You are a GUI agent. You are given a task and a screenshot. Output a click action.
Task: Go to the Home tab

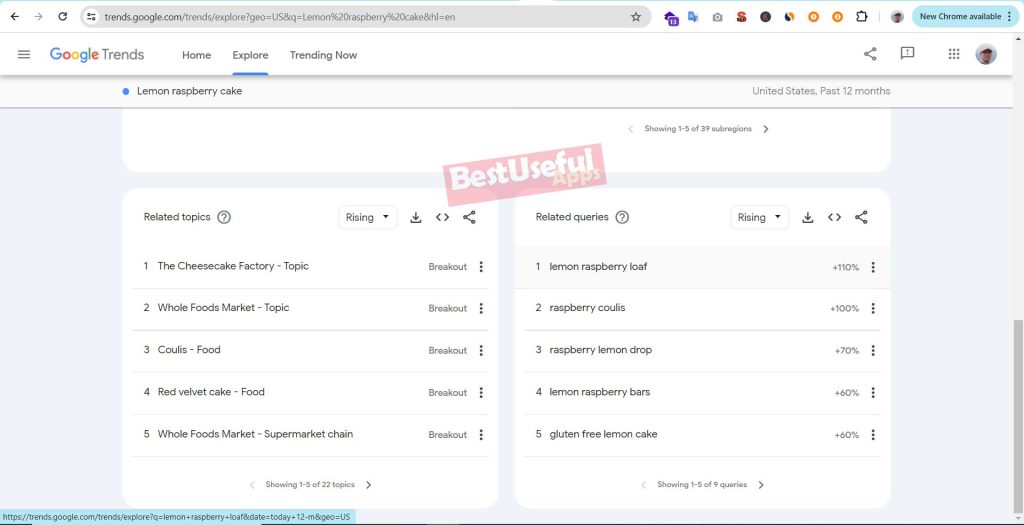click(x=197, y=55)
